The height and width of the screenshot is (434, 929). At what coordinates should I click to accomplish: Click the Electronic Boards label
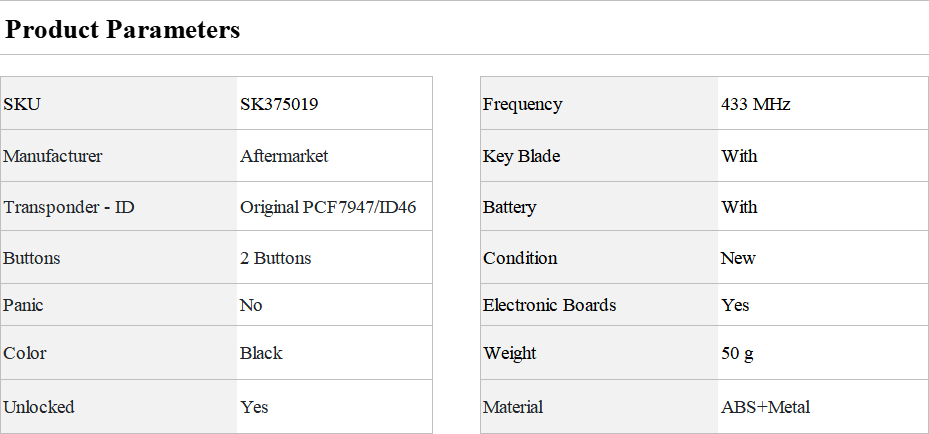pos(549,305)
